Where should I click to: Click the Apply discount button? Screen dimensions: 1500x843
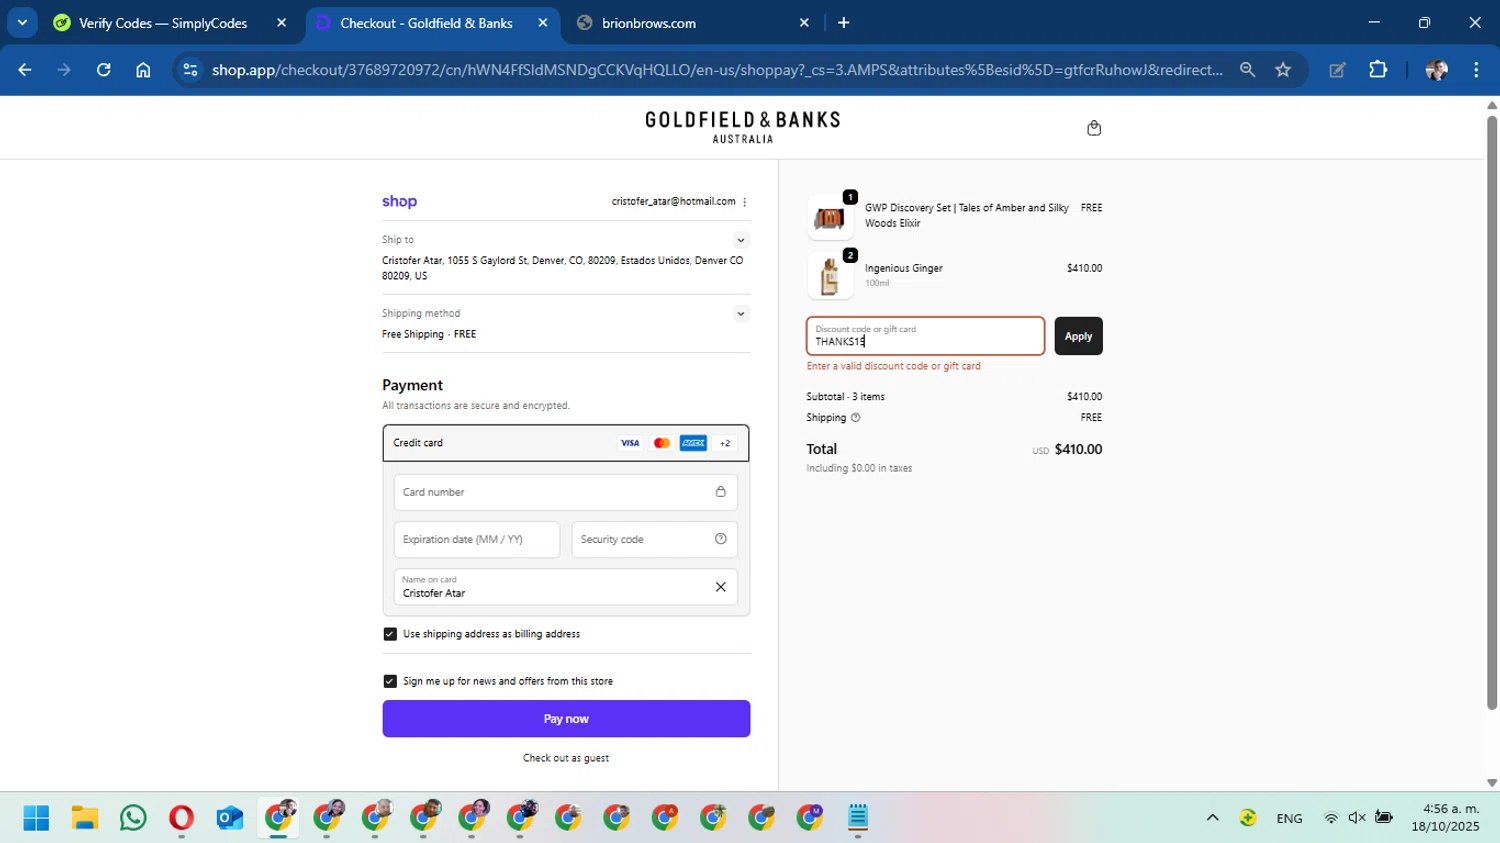(1078, 336)
